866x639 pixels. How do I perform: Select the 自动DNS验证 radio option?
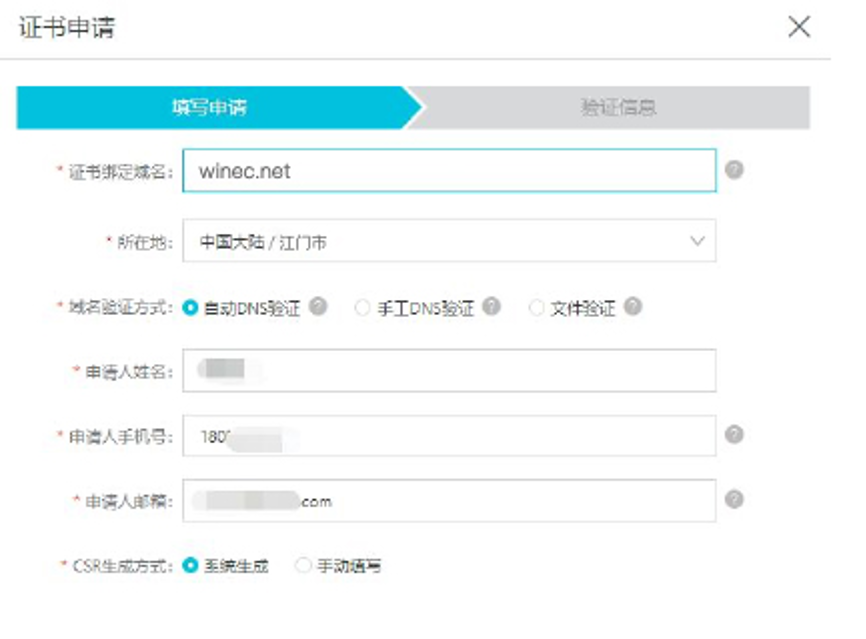[x=190, y=308]
